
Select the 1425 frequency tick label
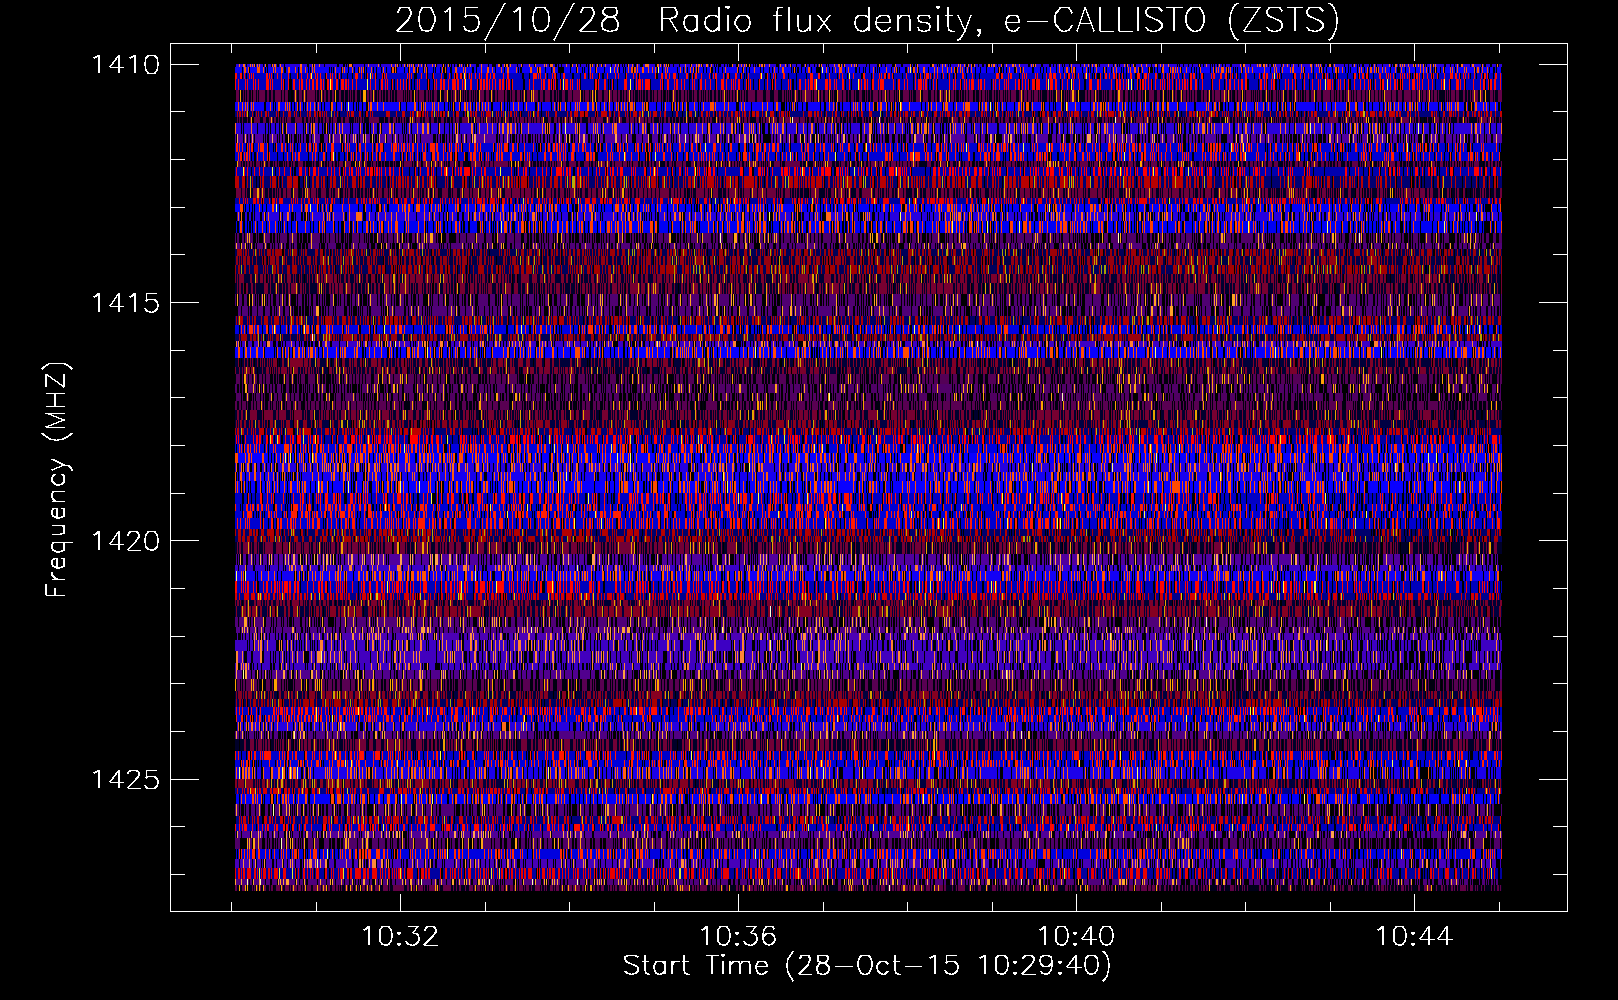click(125, 779)
